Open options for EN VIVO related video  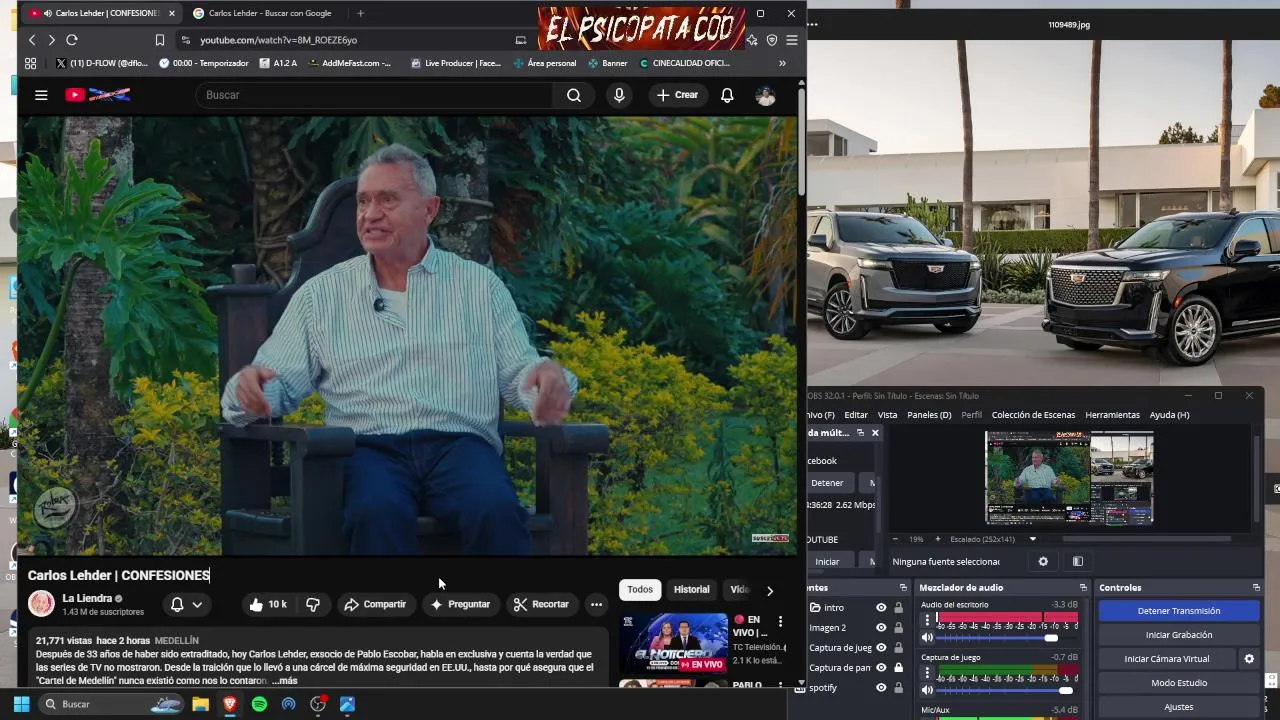tap(780, 622)
